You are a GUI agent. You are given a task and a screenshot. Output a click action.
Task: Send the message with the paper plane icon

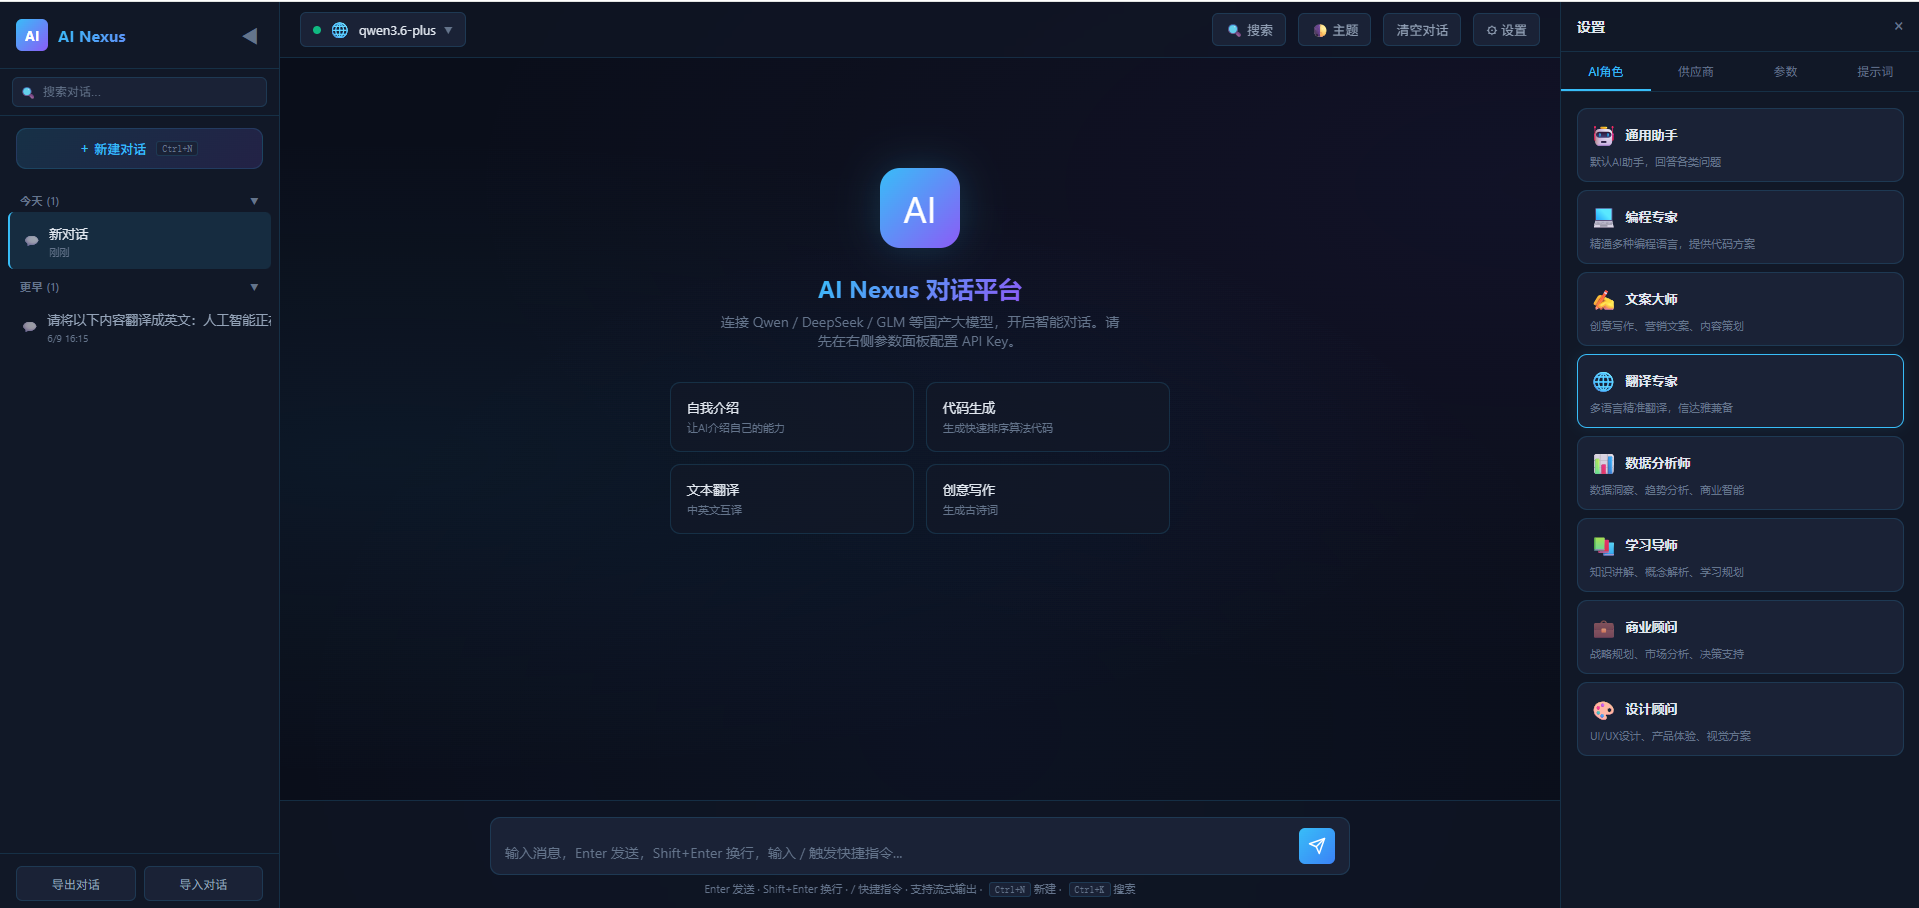tap(1316, 846)
